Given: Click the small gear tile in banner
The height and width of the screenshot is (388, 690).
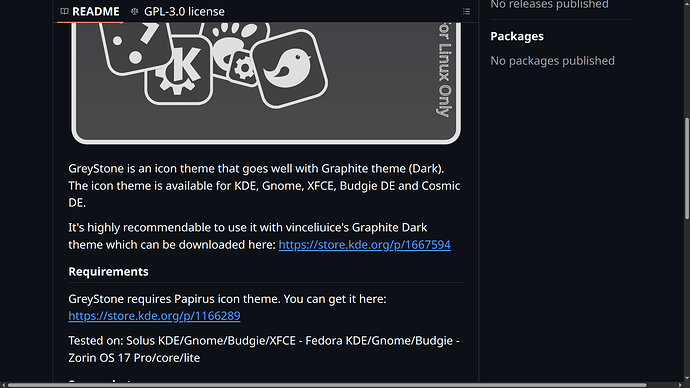Looking at the screenshot, I should coord(243,68).
